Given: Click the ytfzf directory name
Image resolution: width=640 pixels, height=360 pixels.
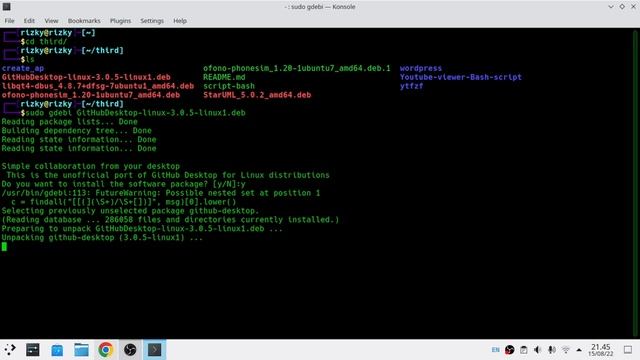Looking at the screenshot, I should click(x=411, y=86).
